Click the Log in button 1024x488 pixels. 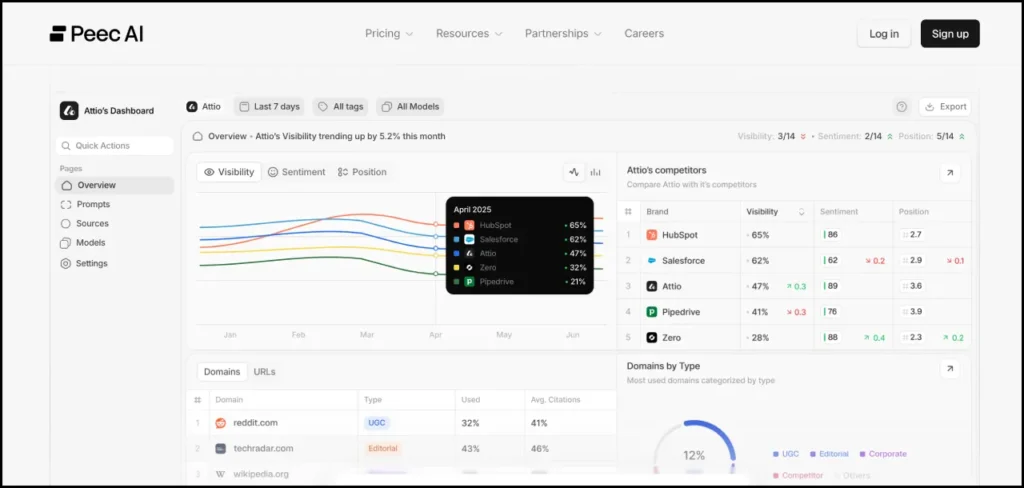click(x=884, y=34)
